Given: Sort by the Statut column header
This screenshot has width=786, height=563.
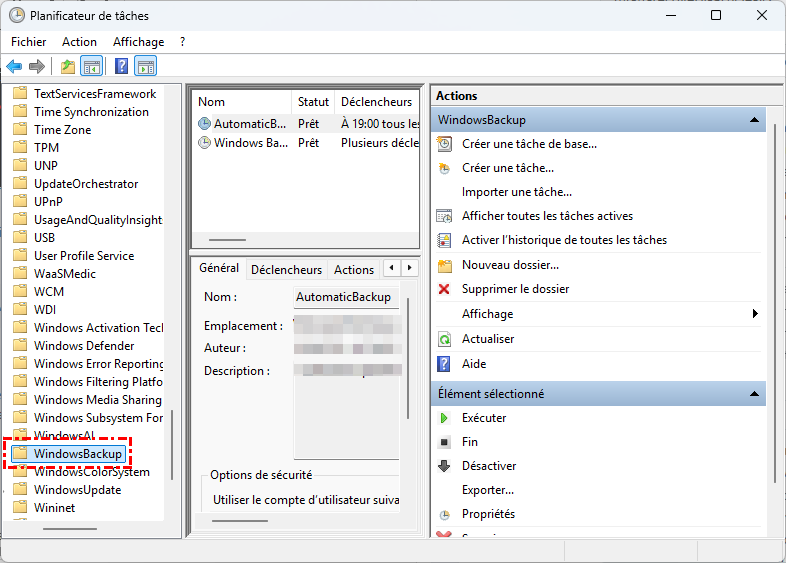Looking at the screenshot, I should click(313, 102).
